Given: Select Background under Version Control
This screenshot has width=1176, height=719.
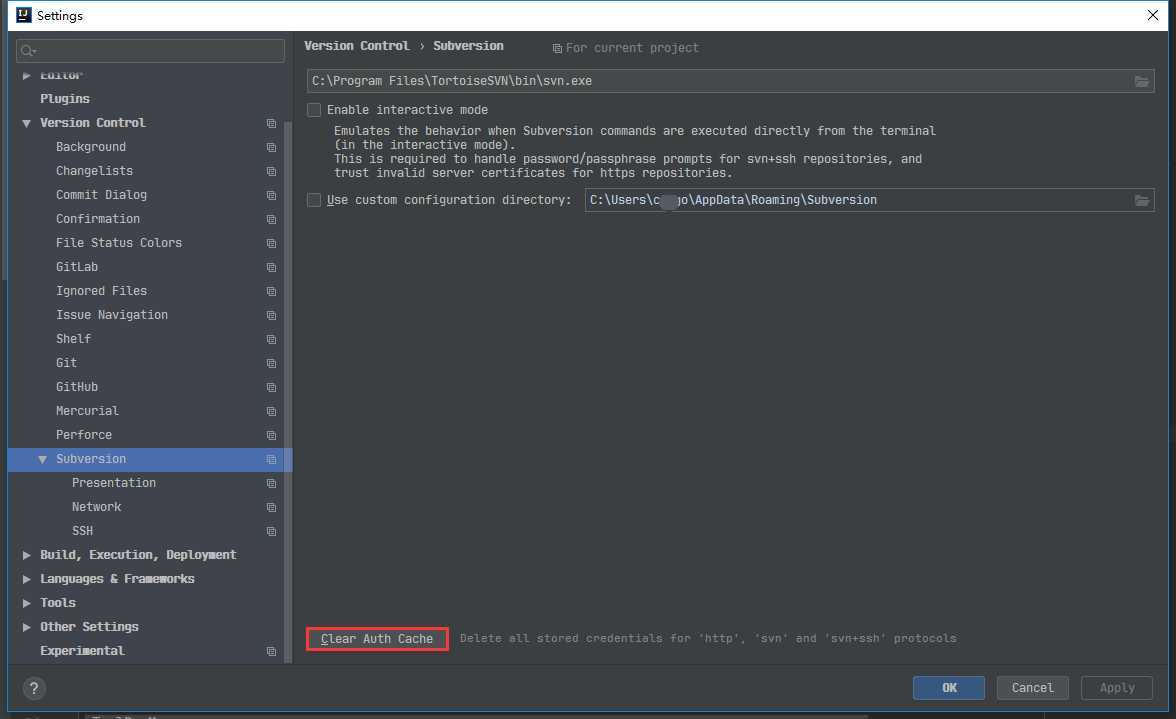Looking at the screenshot, I should click(91, 147).
